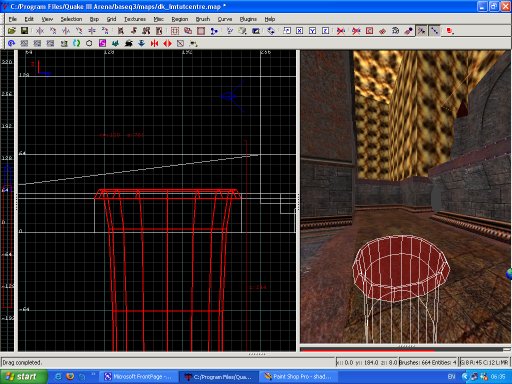The image size is (512, 384).
Task: Click the hollow brush square icon
Action: point(201,31)
